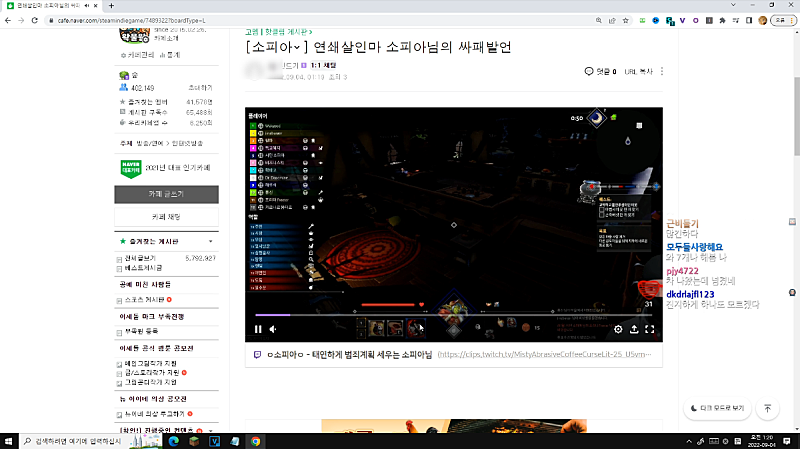The height and width of the screenshot is (449, 800).
Task: Expand the 즐겨찾는 게시판 dropdown arrow
Action: point(211,241)
